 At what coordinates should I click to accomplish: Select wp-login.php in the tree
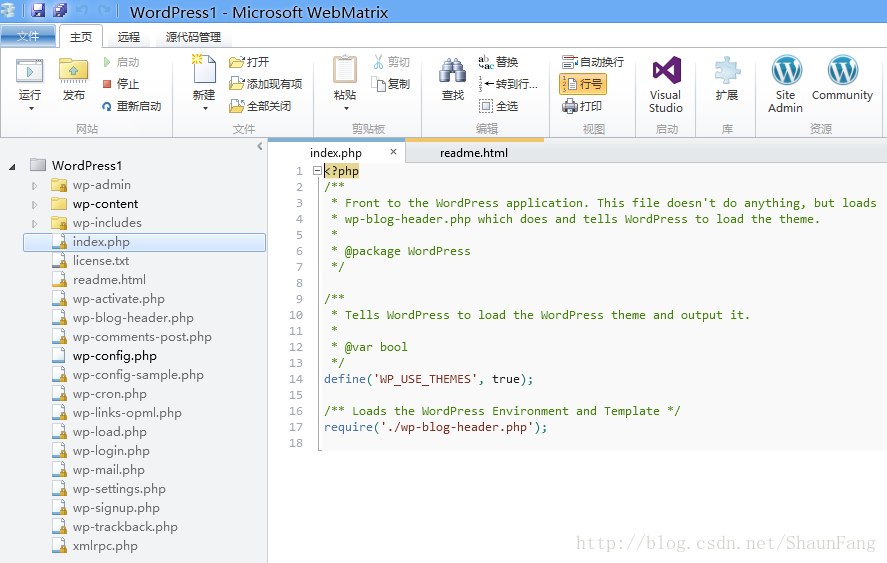click(111, 451)
